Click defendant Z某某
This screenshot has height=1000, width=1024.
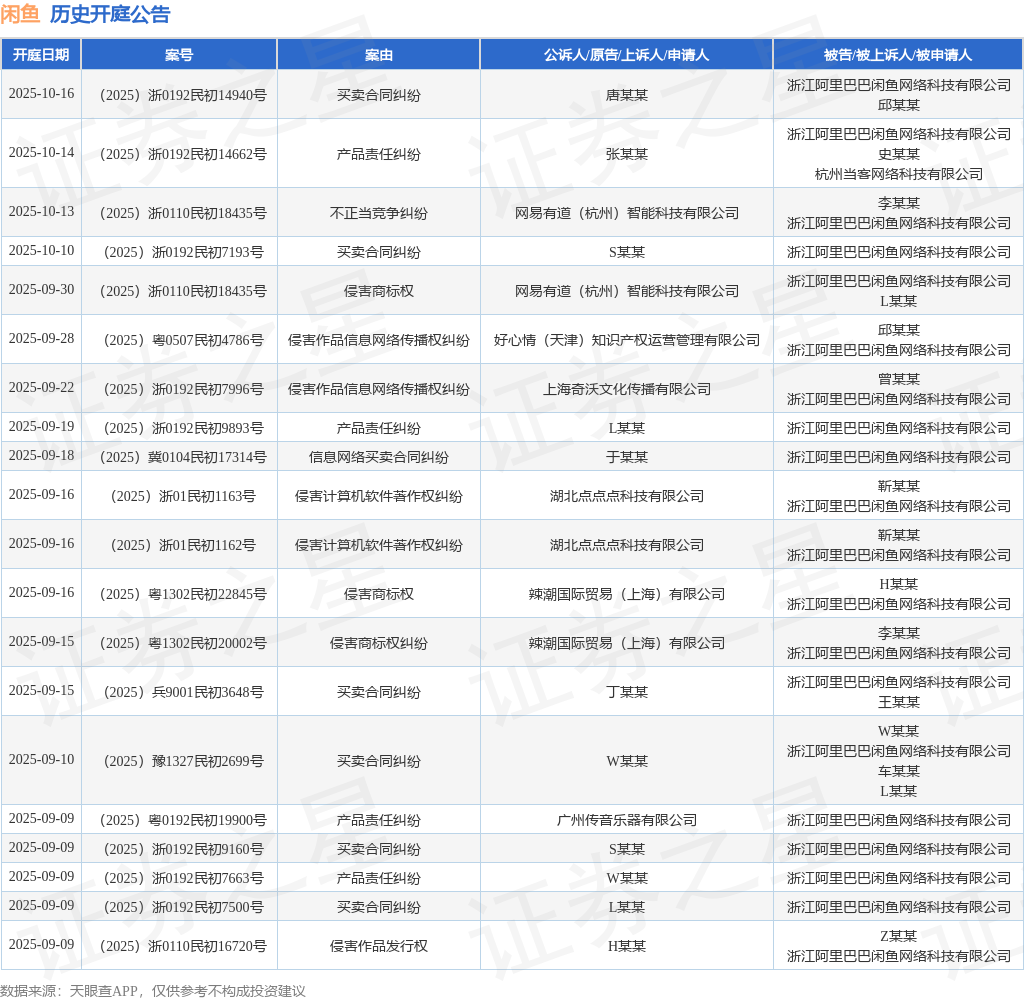pyautogui.click(x=899, y=937)
